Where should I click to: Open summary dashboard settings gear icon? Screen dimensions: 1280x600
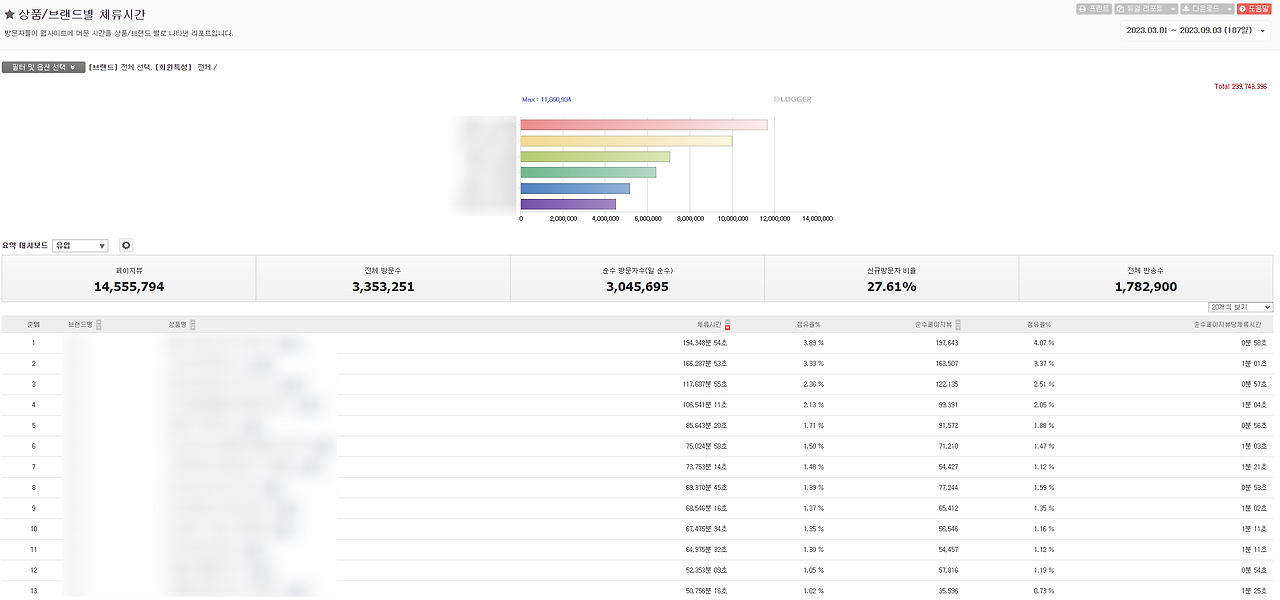(126, 245)
